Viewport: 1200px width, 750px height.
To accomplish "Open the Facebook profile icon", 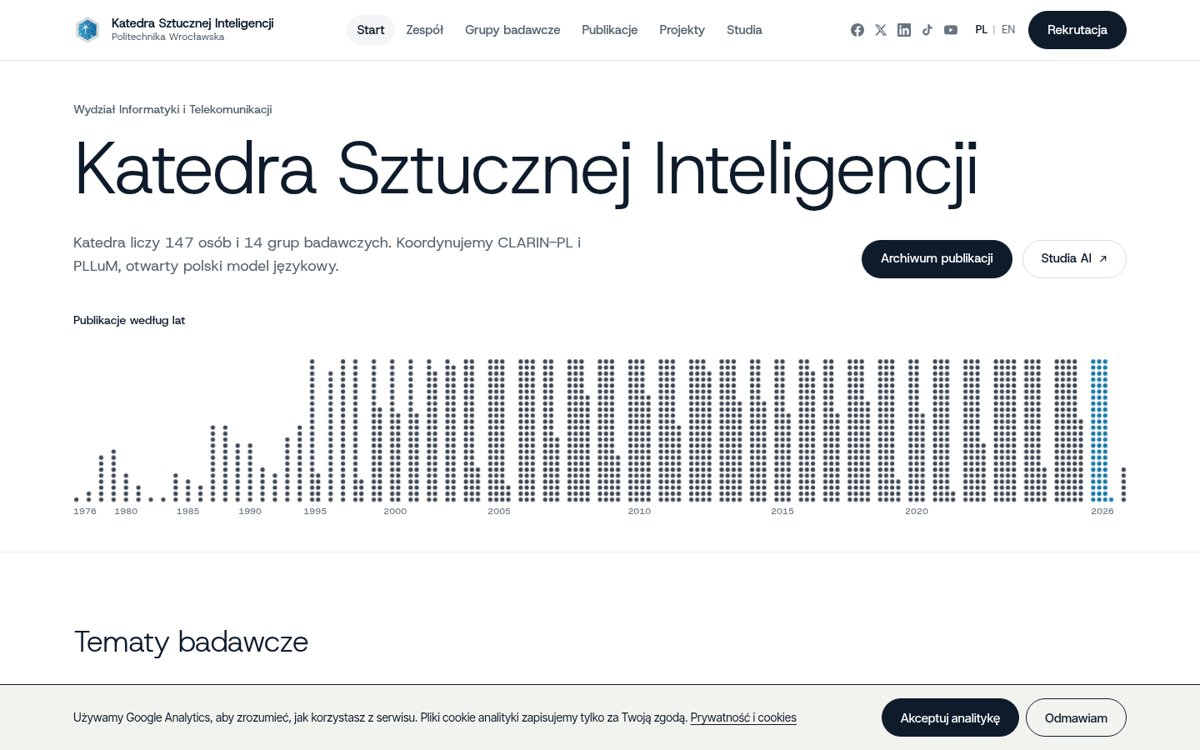I will pos(857,30).
